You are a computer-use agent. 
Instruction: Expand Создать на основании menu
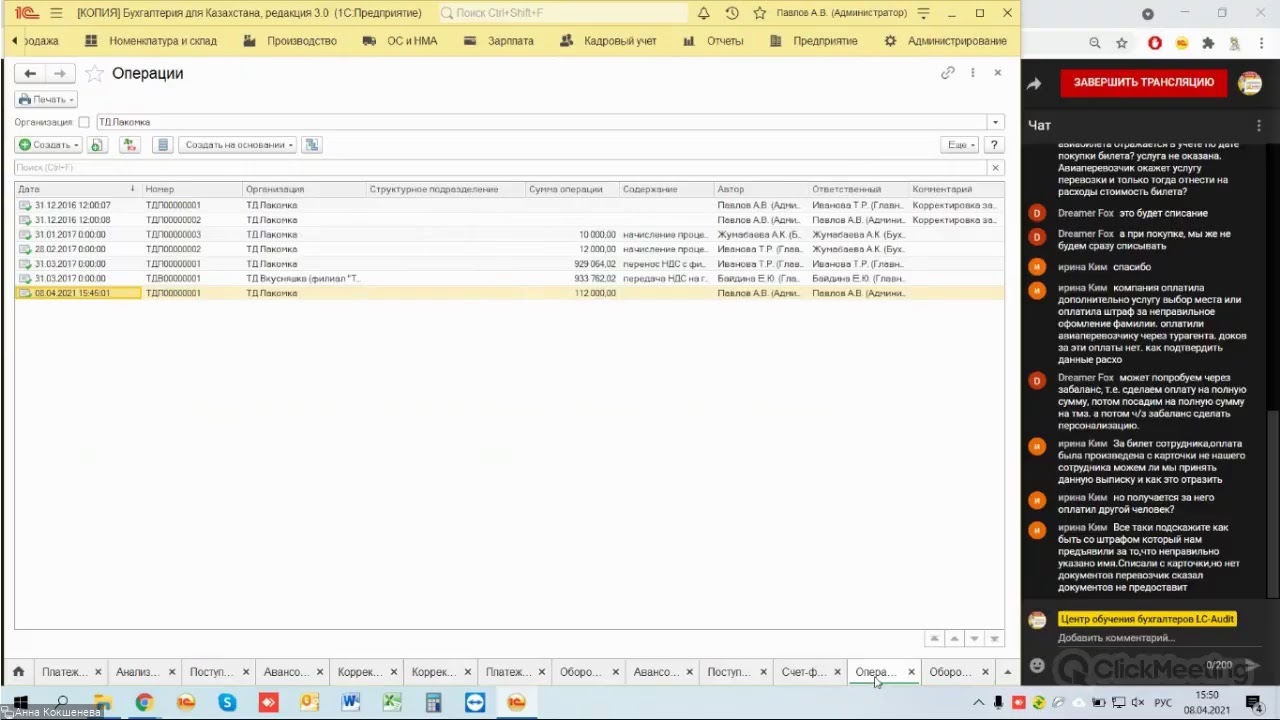238,145
